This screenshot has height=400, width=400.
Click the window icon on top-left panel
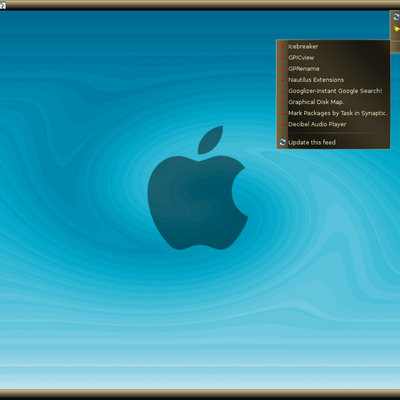pos(3,5)
